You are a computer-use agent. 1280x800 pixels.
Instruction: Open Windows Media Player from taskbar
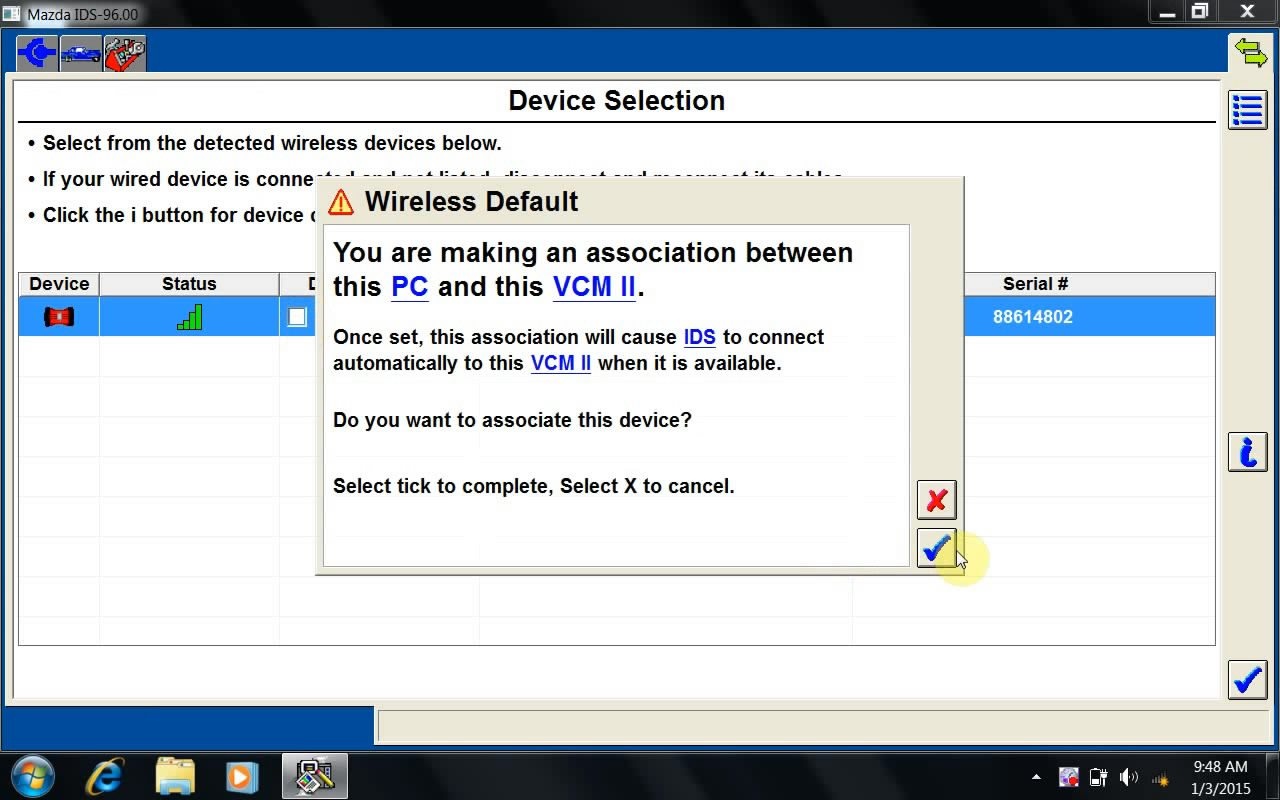pos(242,776)
